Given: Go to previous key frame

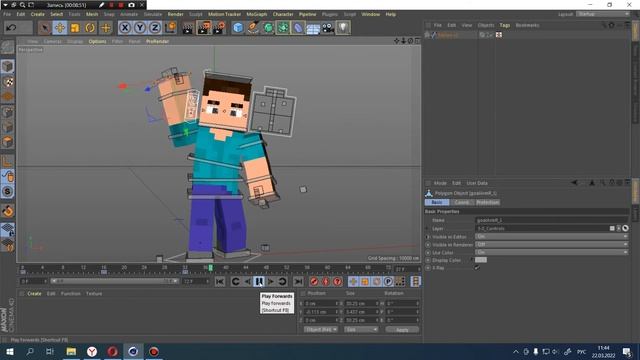Looking at the screenshot, I should [236, 282].
